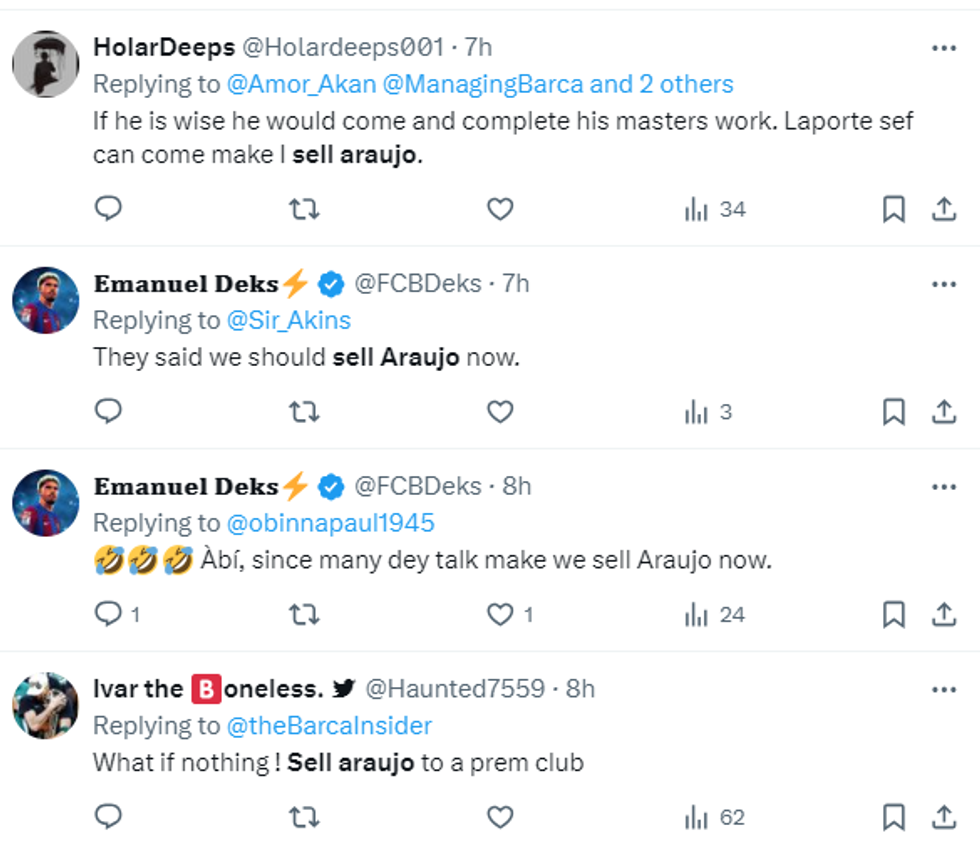The image size is (980, 851).
Task: Reply to the 'Àbí, since many dey talk' tweet
Action: click(x=108, y=614)
